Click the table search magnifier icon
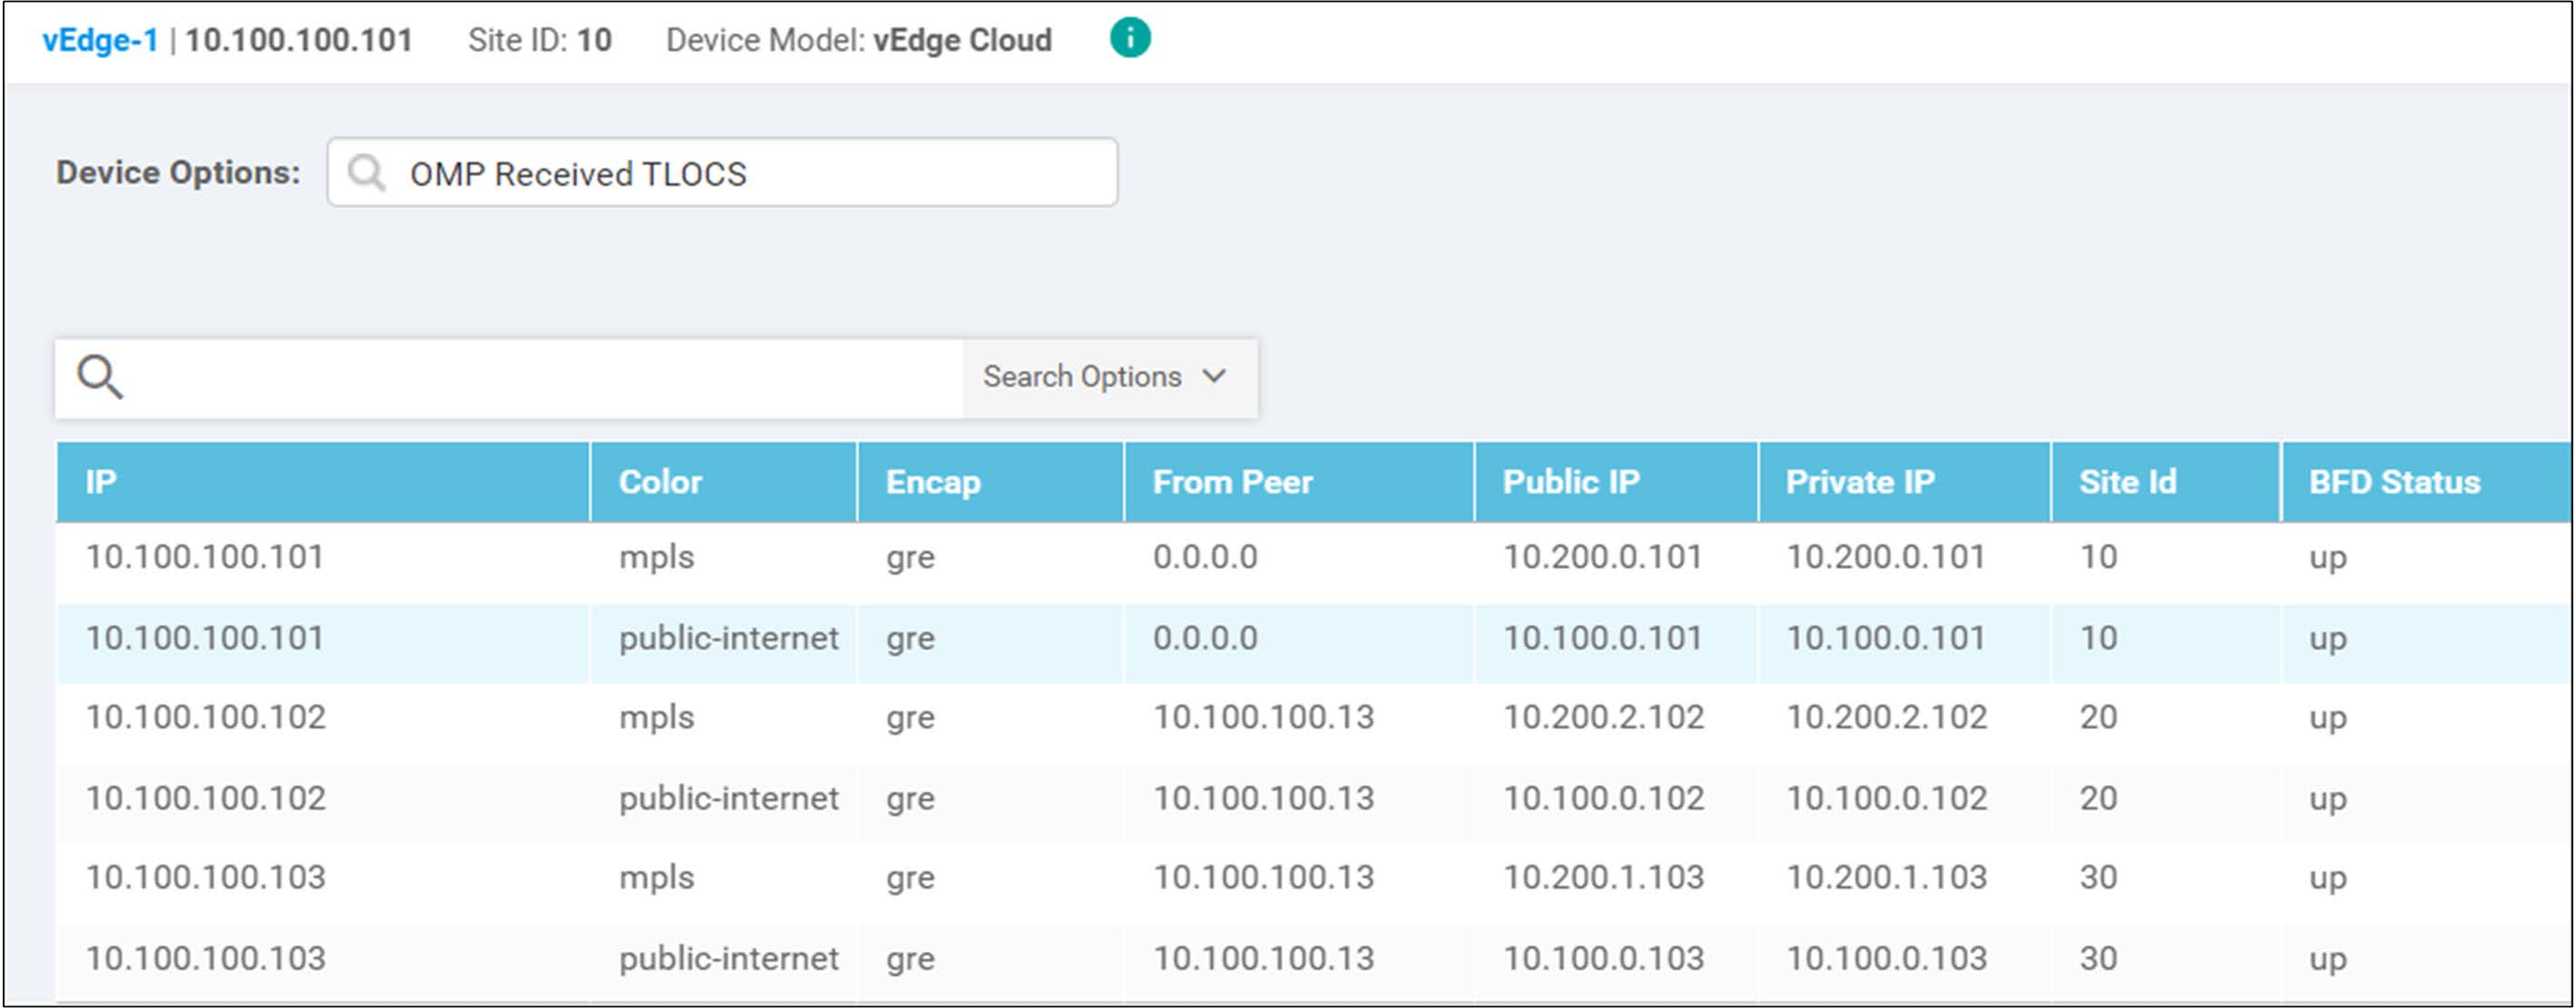 point(100,377)
